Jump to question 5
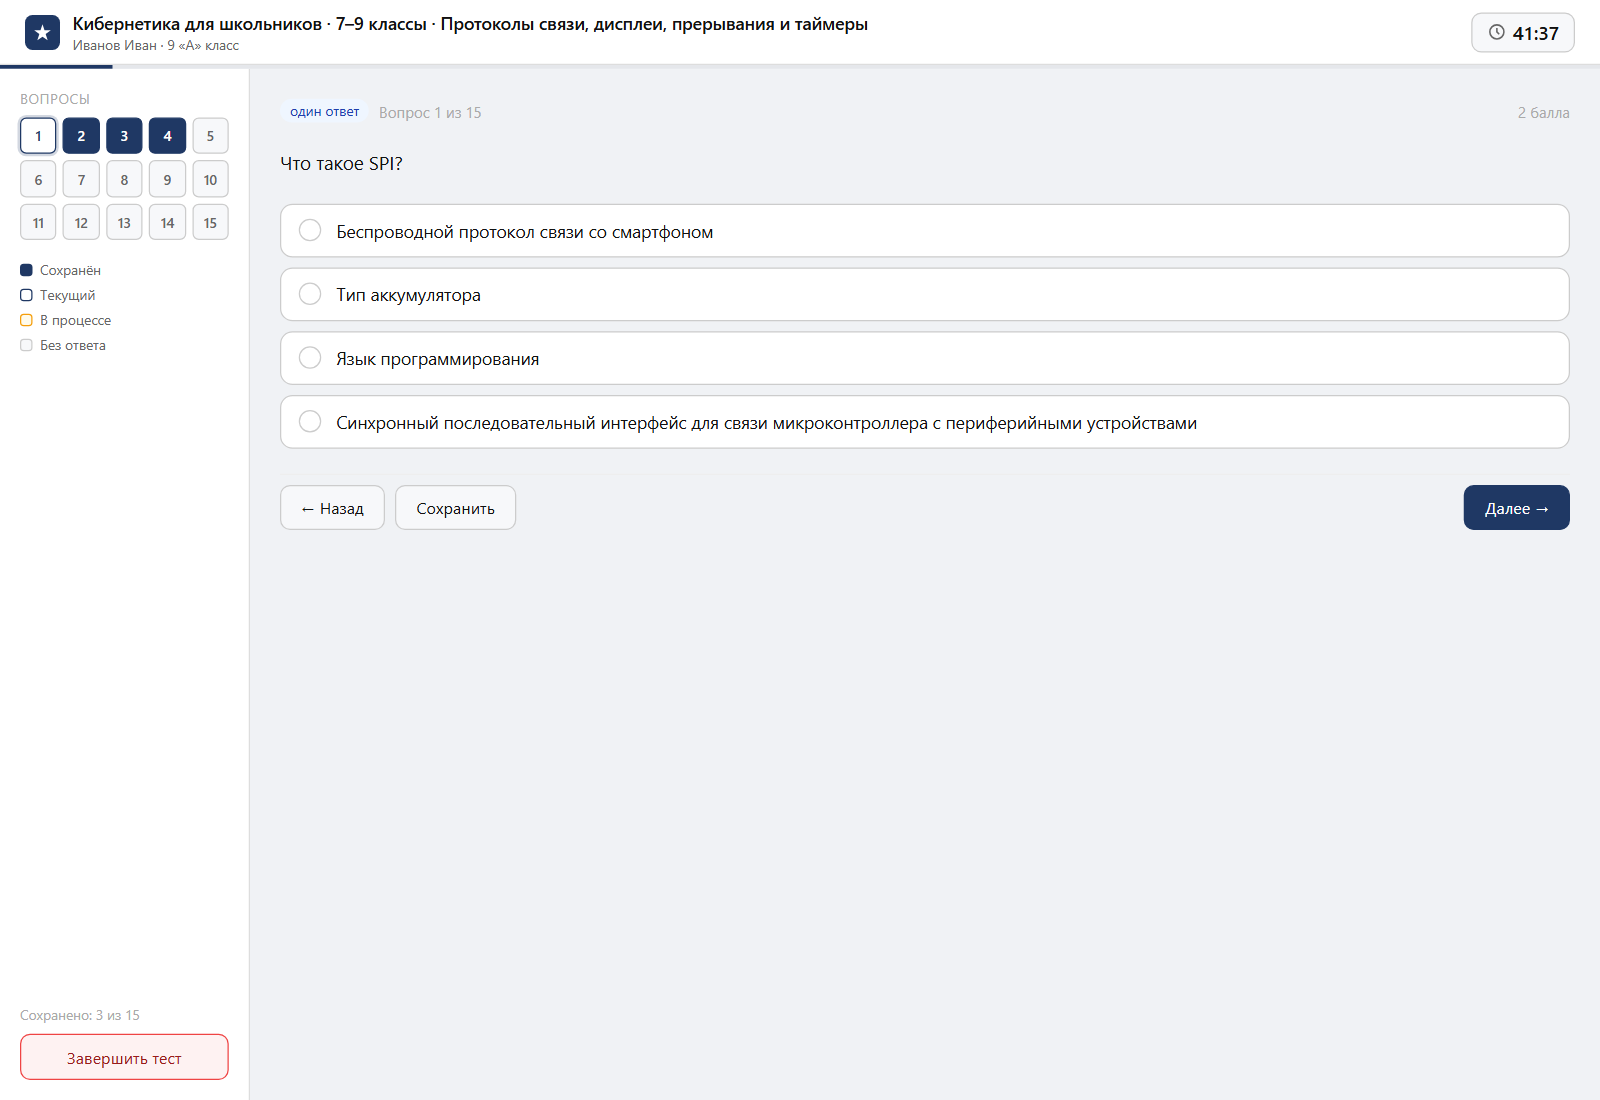This screenshot has height=1100, width=1600. (x=210, y=136)
